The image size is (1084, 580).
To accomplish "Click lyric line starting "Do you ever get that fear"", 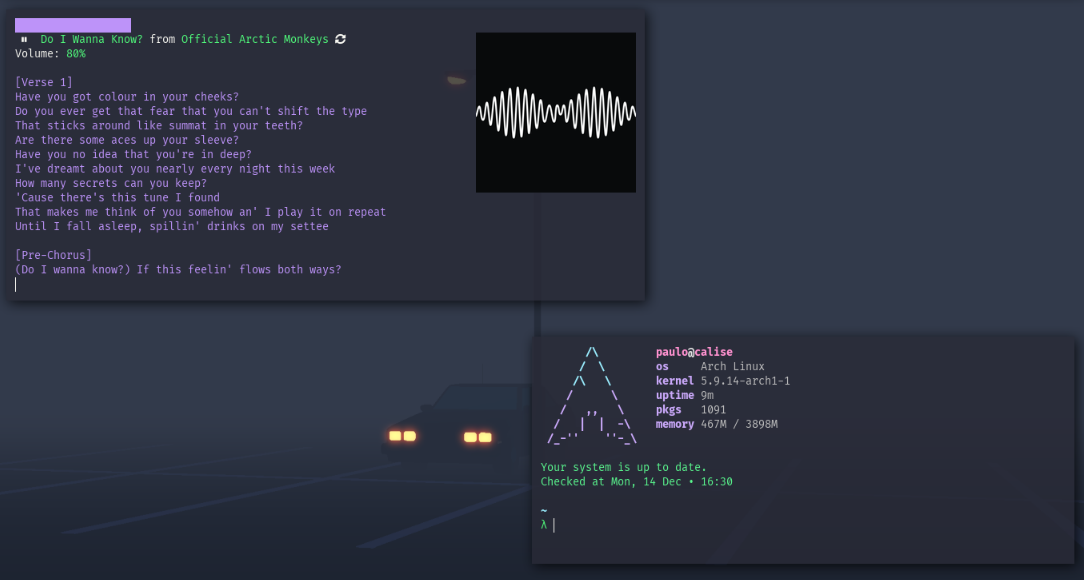I will click(x=191, y=111).
